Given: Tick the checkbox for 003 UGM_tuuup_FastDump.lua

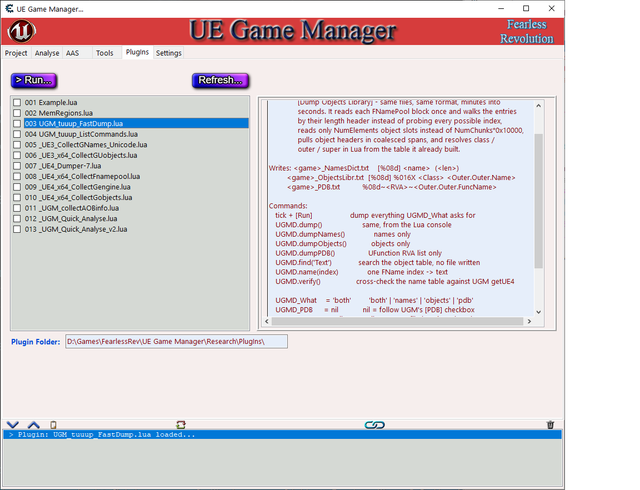Looking at the screenshot, I should [x=17, y=124].
